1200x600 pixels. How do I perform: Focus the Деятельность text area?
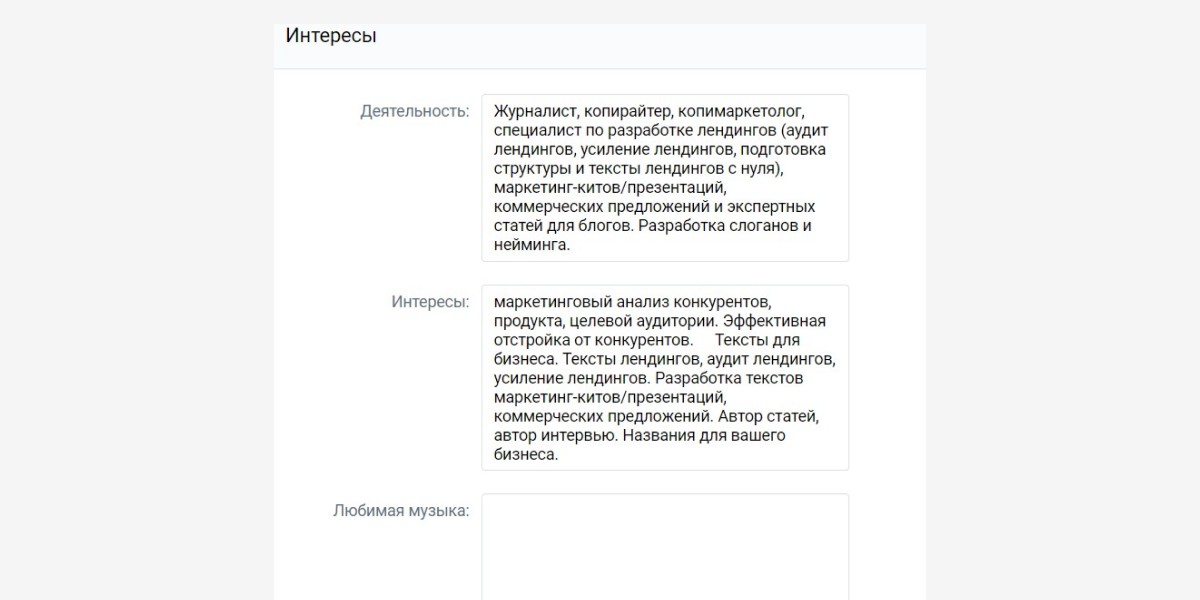664,177
